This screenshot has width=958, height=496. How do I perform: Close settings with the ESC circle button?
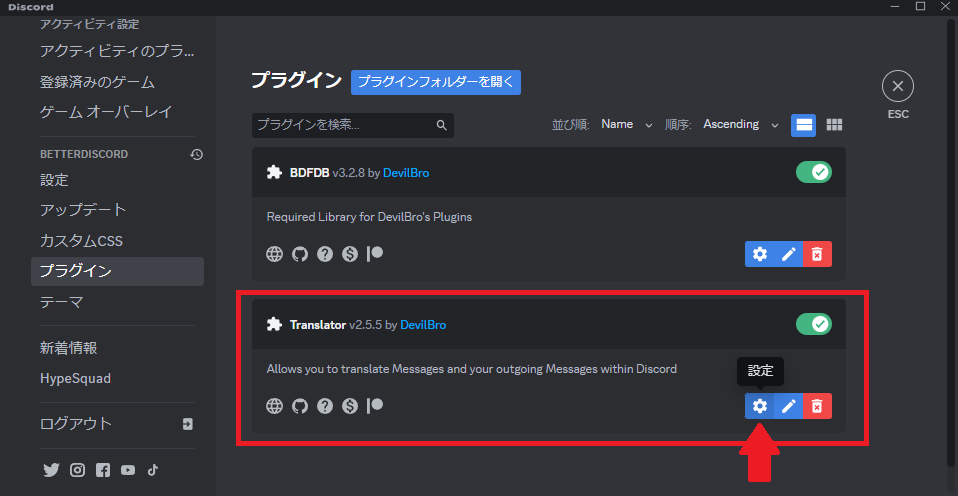click(x=898, y=87)
